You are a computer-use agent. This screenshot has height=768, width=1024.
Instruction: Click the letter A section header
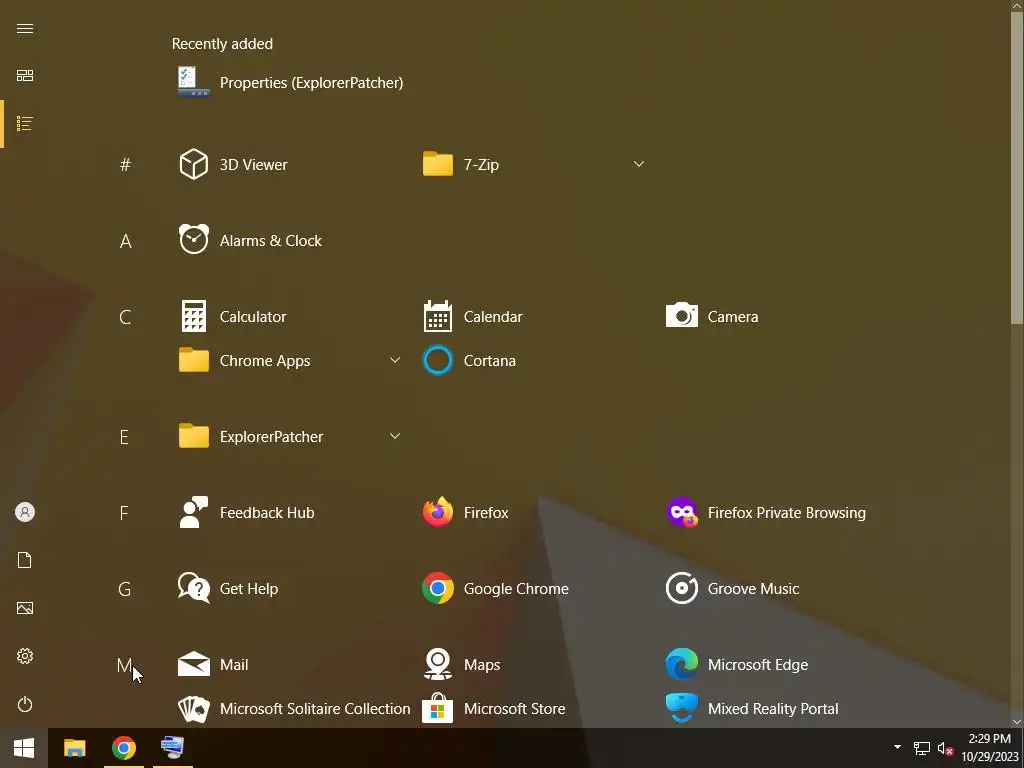125,241
